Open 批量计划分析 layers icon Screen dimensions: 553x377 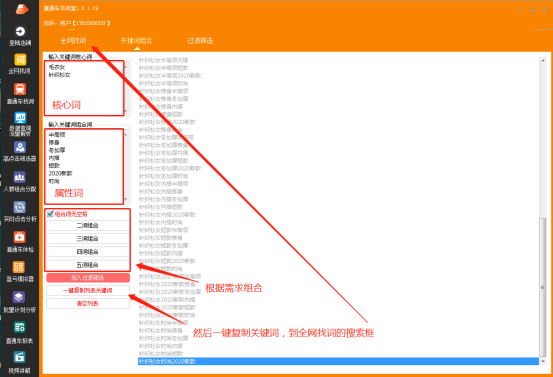tap(20, 297)
